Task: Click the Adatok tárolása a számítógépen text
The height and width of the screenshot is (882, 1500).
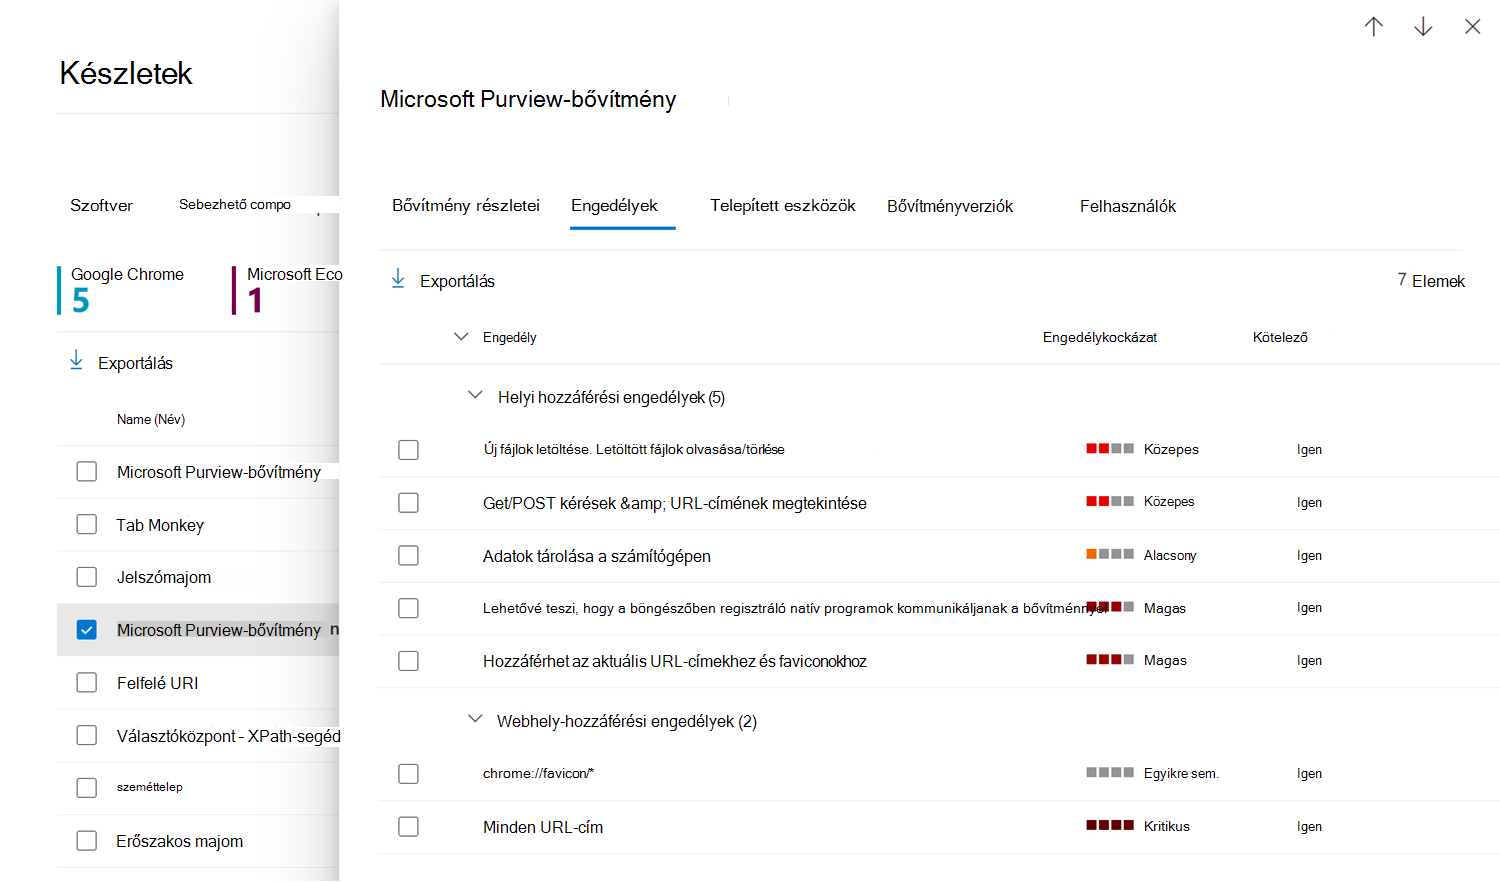Action: pyautogui.click(x=597, y=557)
